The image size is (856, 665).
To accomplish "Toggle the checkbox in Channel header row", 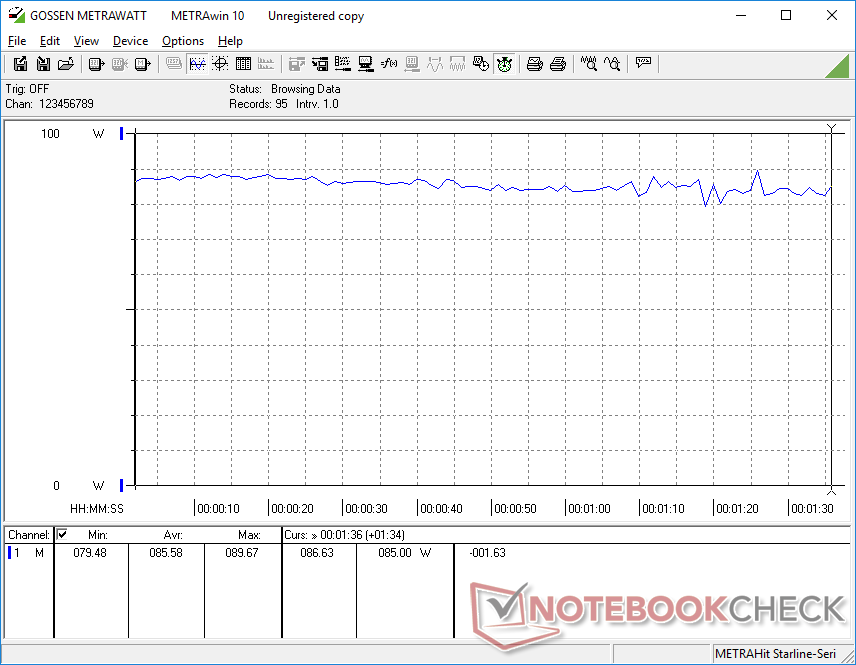I will 62,534.
